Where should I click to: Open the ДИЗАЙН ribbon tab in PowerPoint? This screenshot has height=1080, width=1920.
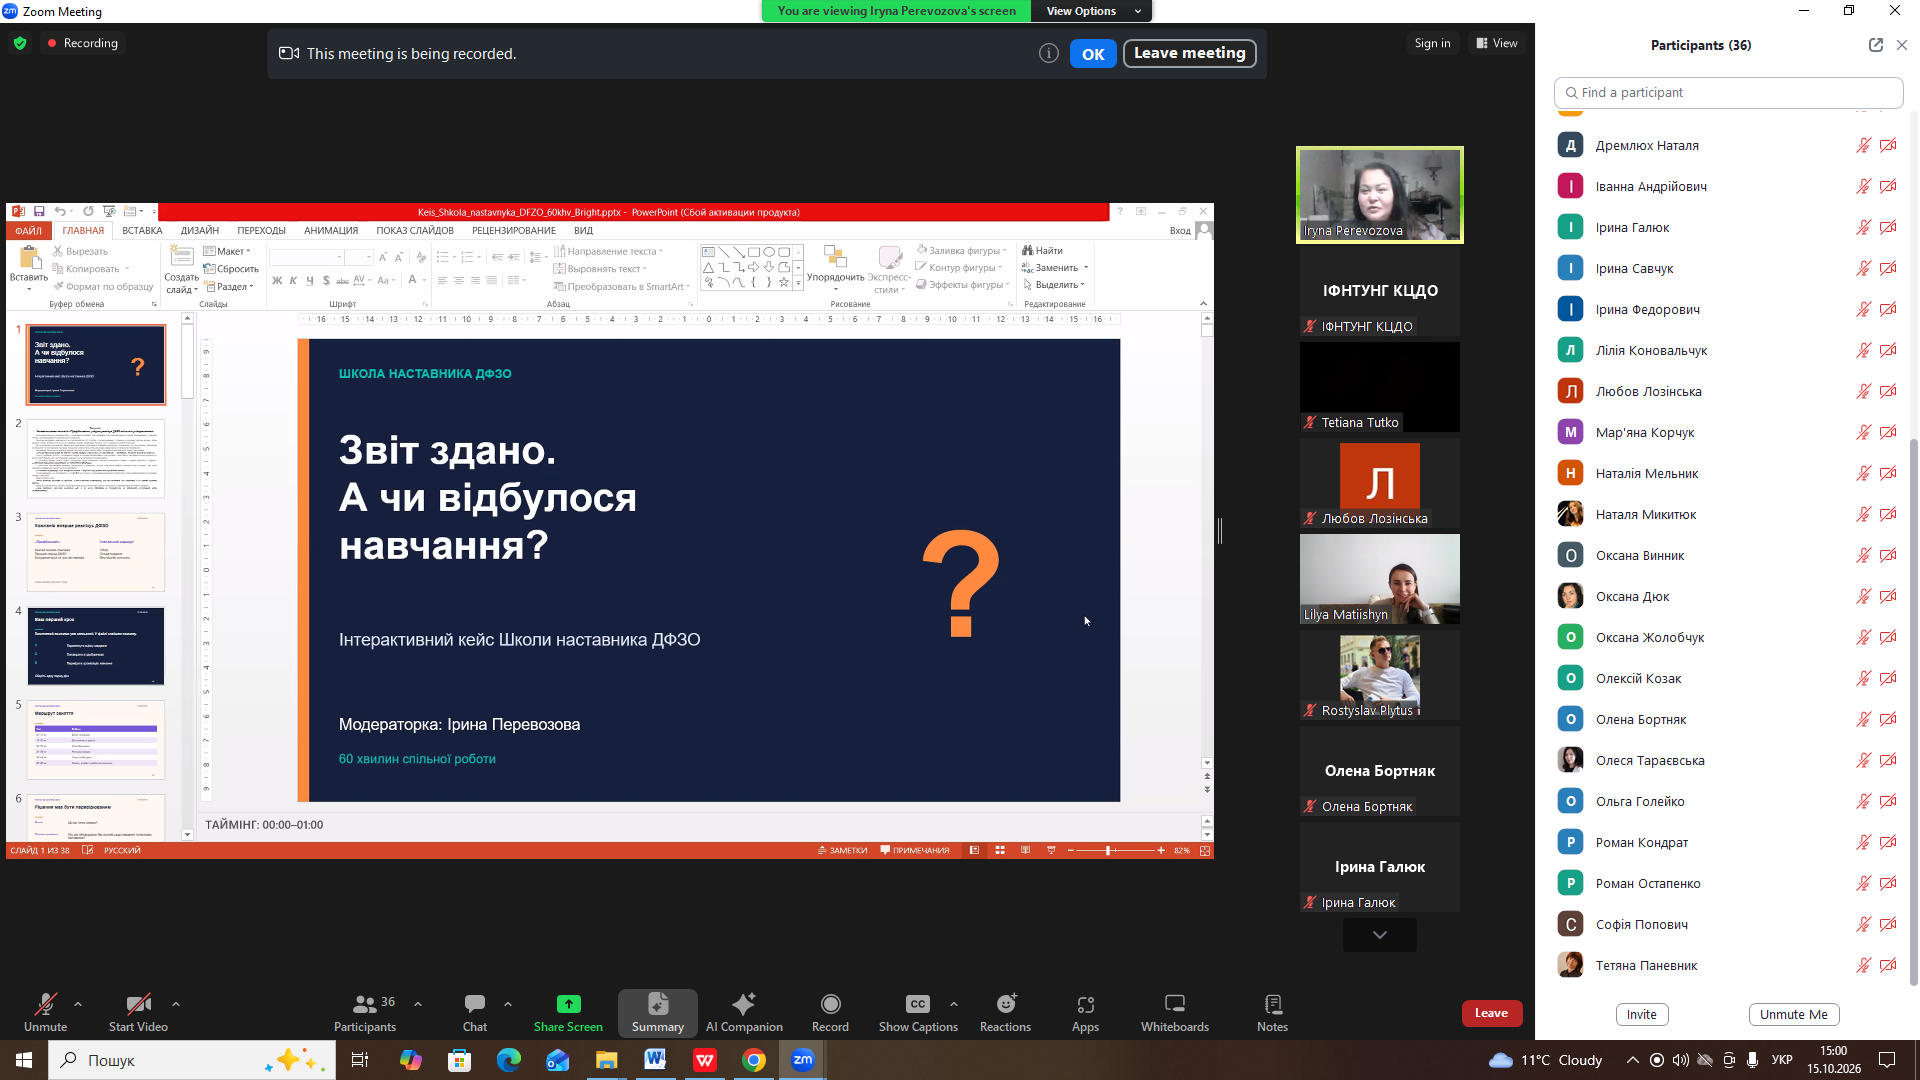pos(200,231)
